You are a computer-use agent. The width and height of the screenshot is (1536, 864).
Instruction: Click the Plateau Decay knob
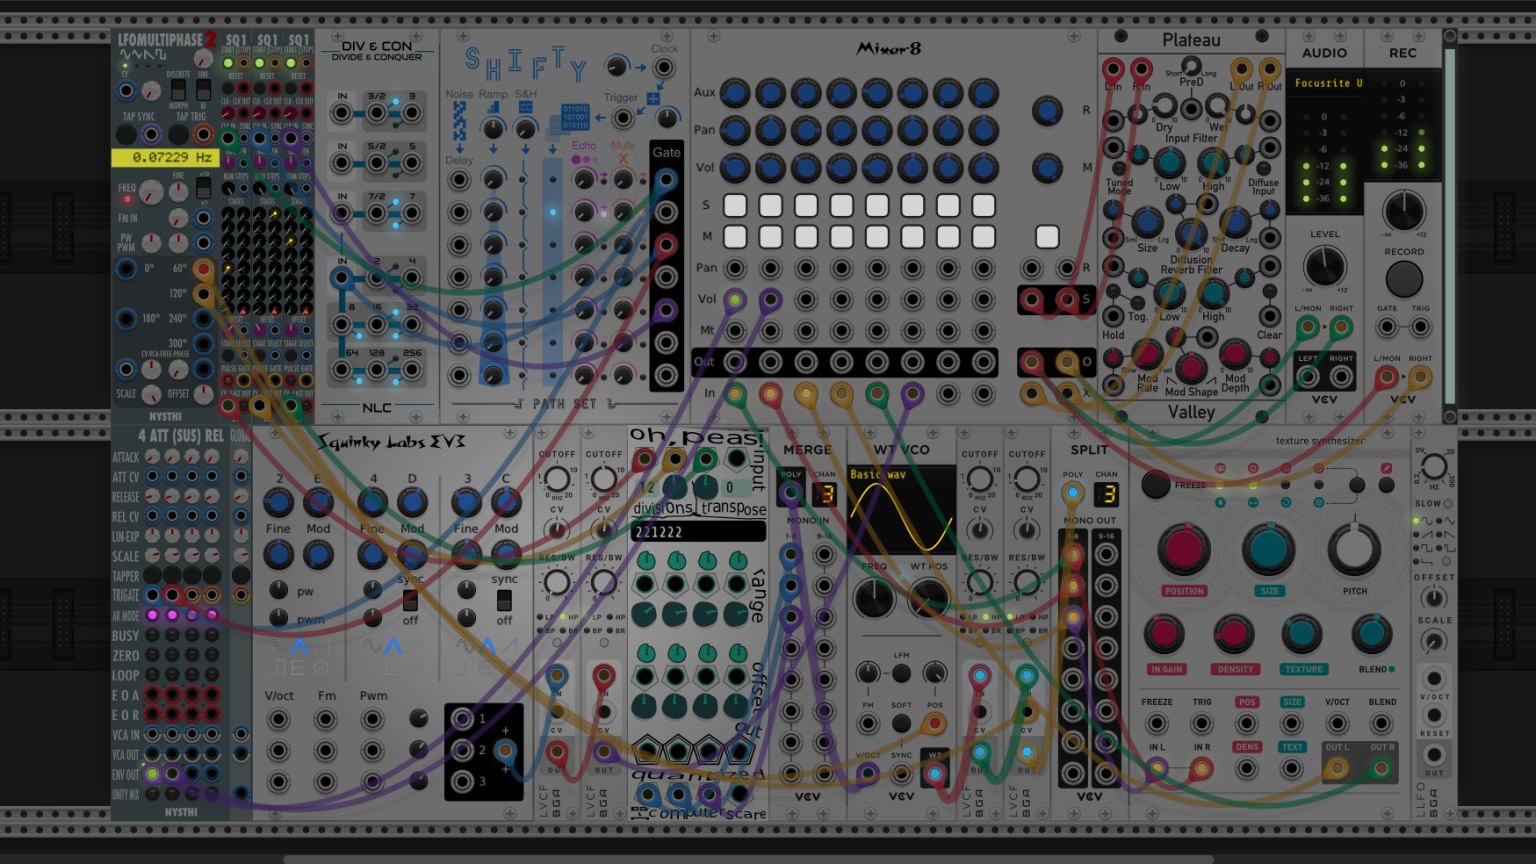(1235, 222)
